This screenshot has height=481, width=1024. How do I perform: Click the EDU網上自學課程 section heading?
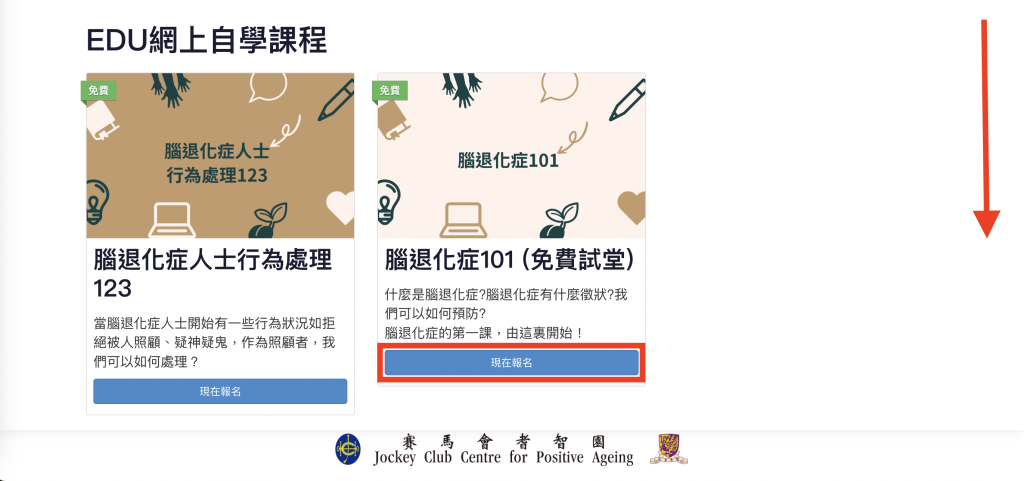click(x=206, y=40)
